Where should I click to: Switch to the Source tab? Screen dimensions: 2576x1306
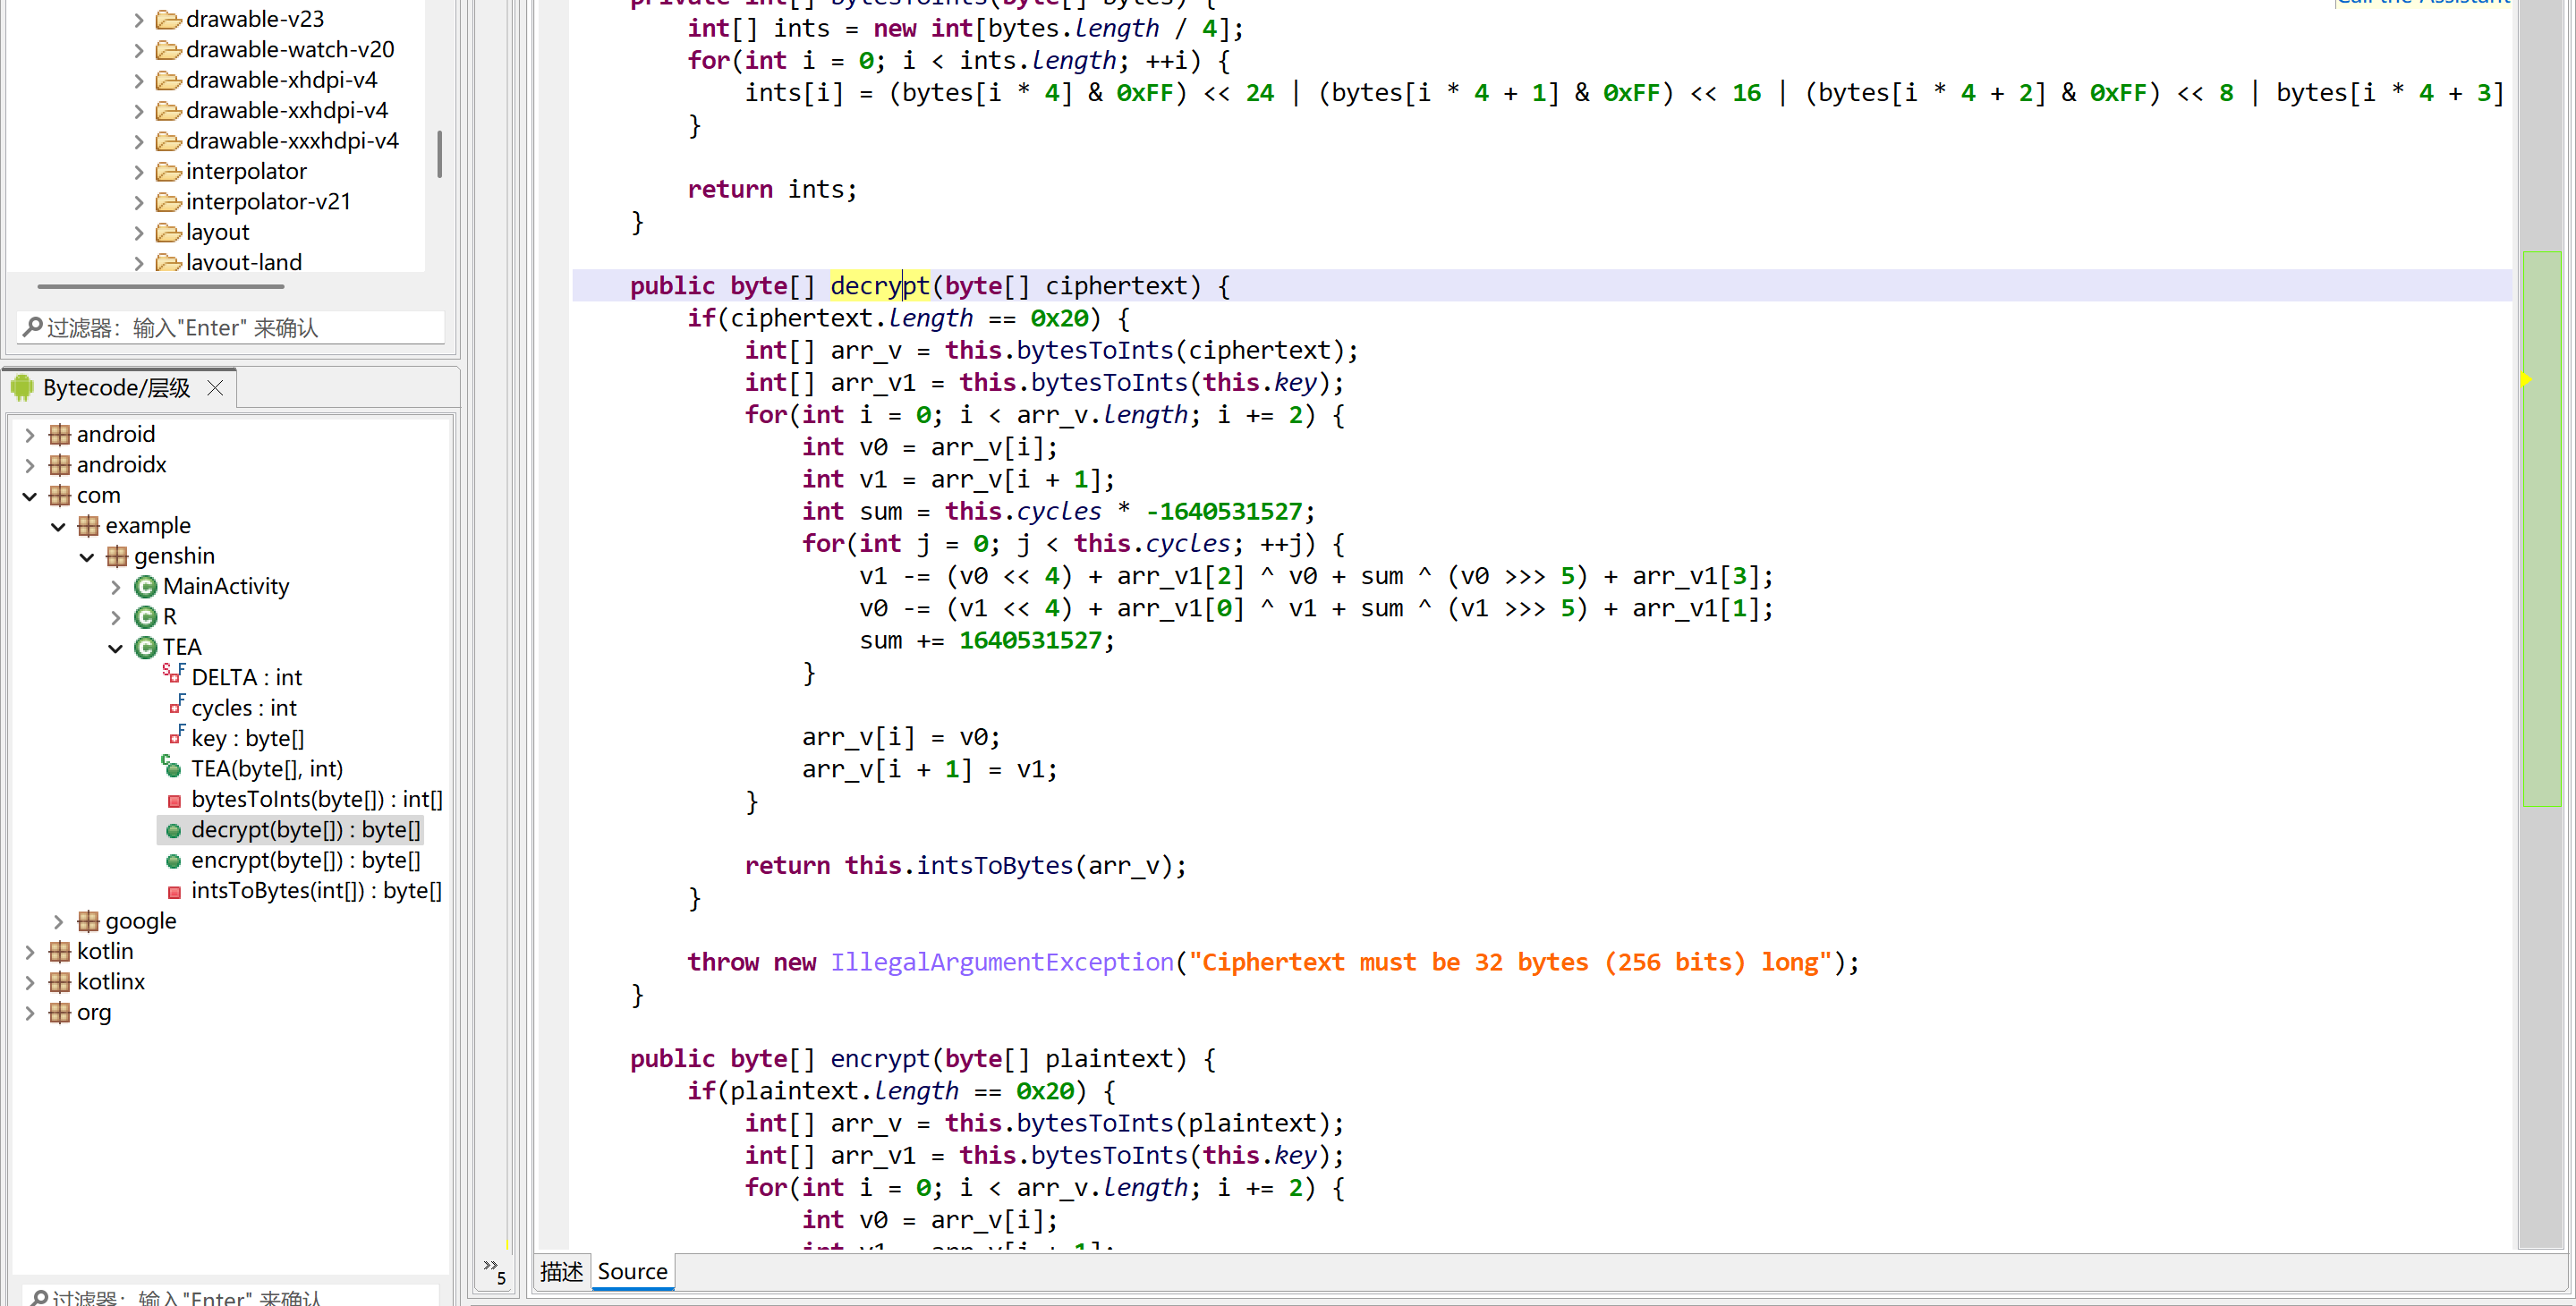coord(633,1272)
